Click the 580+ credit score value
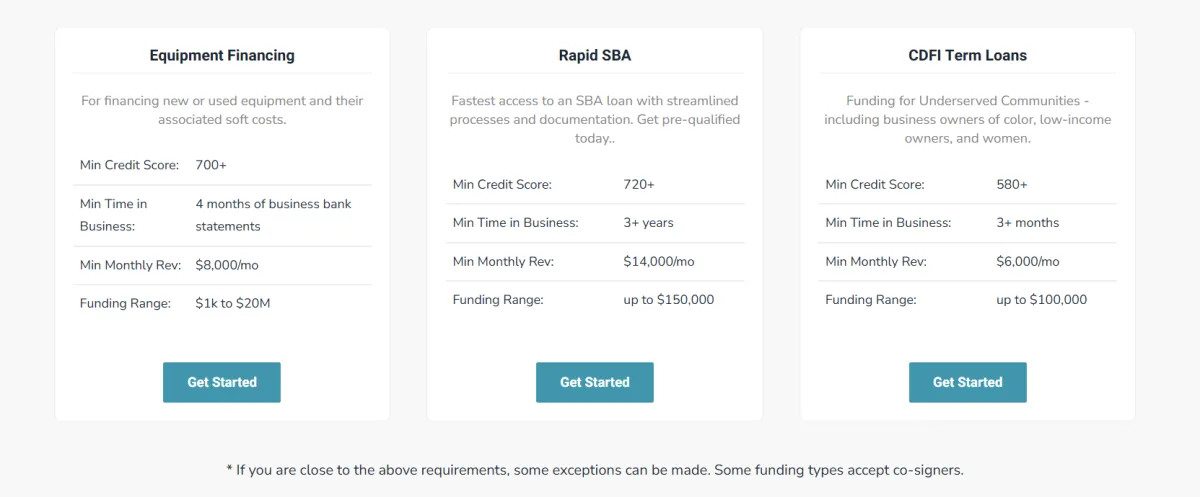The width and height of the screenshot is (1200, 497). (x=1012, y=184)
